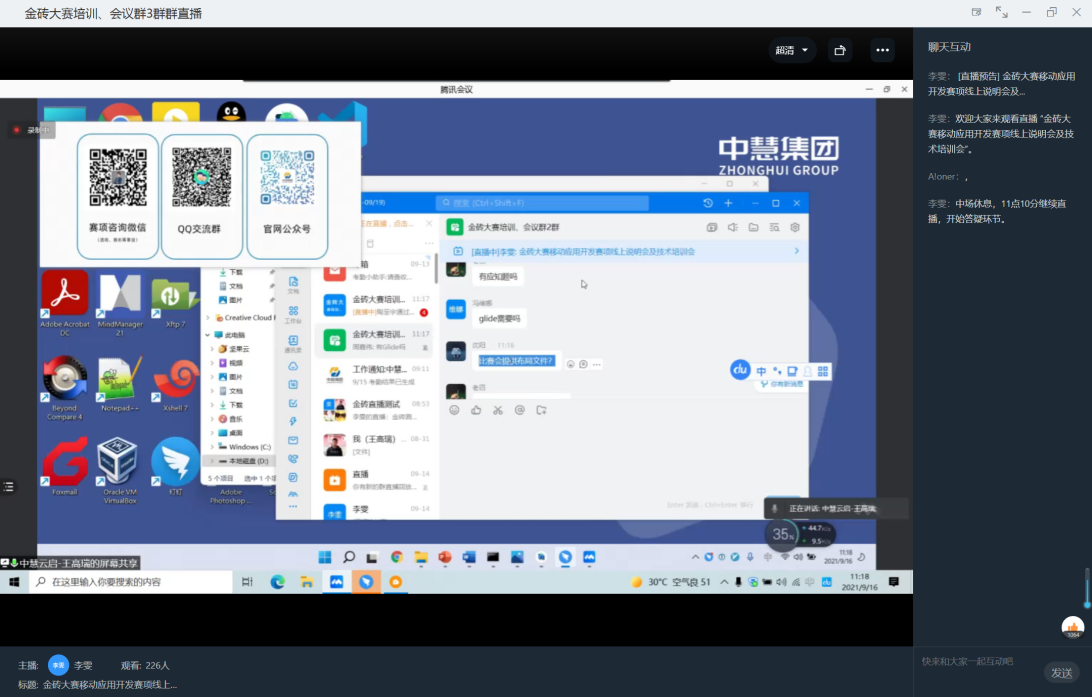Click the DingTalk plus create icon
This screenshot has height=697, width=1092.
(x=728, y=203)
